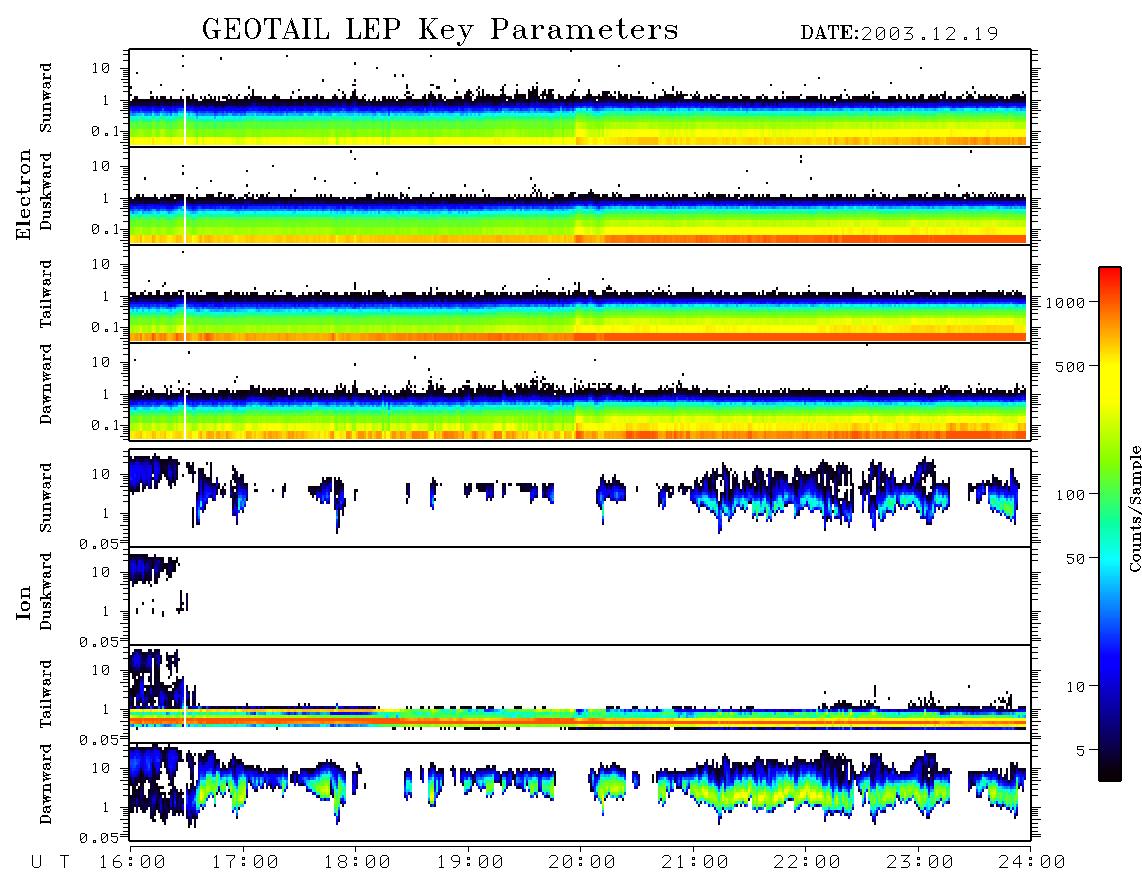The height and width of the screenshot is (880, 1142).
Task: Open the Electron Tailward spectrogram panel
Action: coord(580,294)
